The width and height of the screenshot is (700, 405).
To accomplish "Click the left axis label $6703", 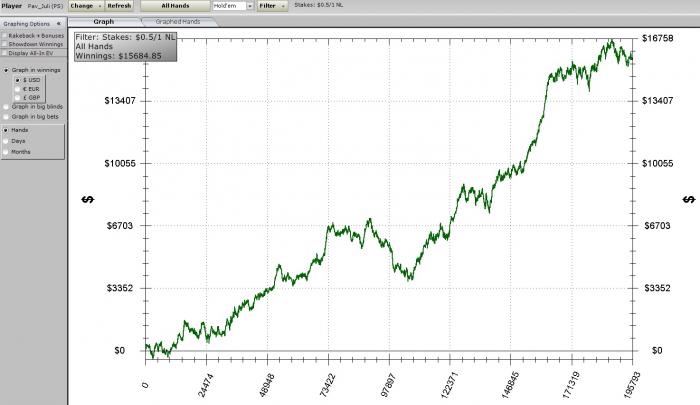I will click(120, 225).
